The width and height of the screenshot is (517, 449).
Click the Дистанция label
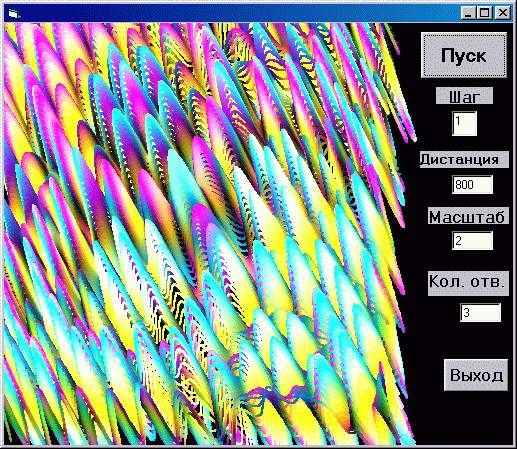pos(464,159)
